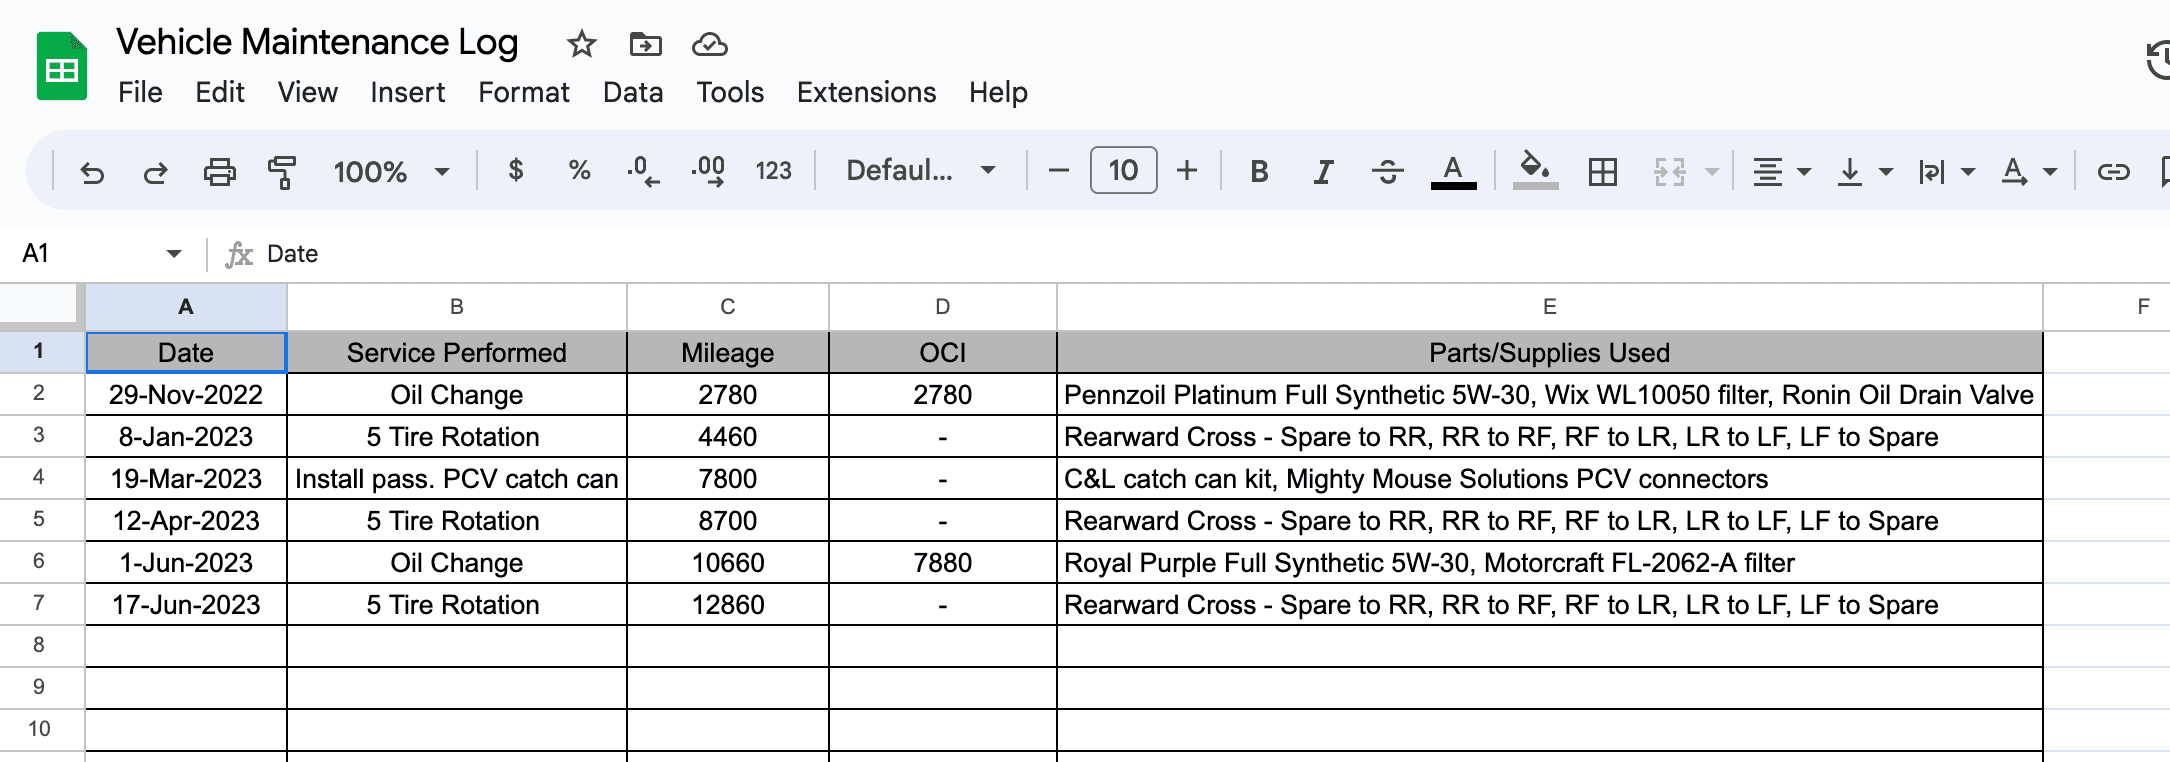Image resolution: width=2170 pixels, height=762 pixels.
Task: Open the Google Sheets home icon
Action: pos(62,67)
